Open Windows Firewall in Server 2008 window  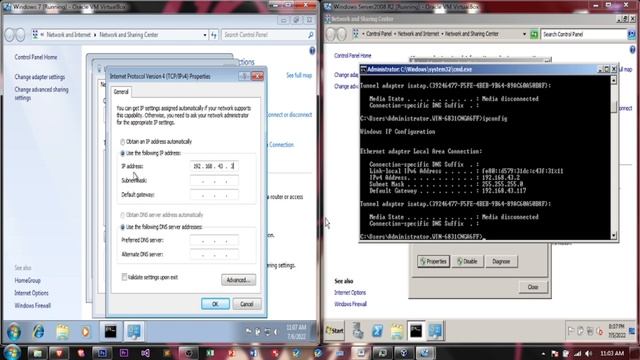[350, 304]
